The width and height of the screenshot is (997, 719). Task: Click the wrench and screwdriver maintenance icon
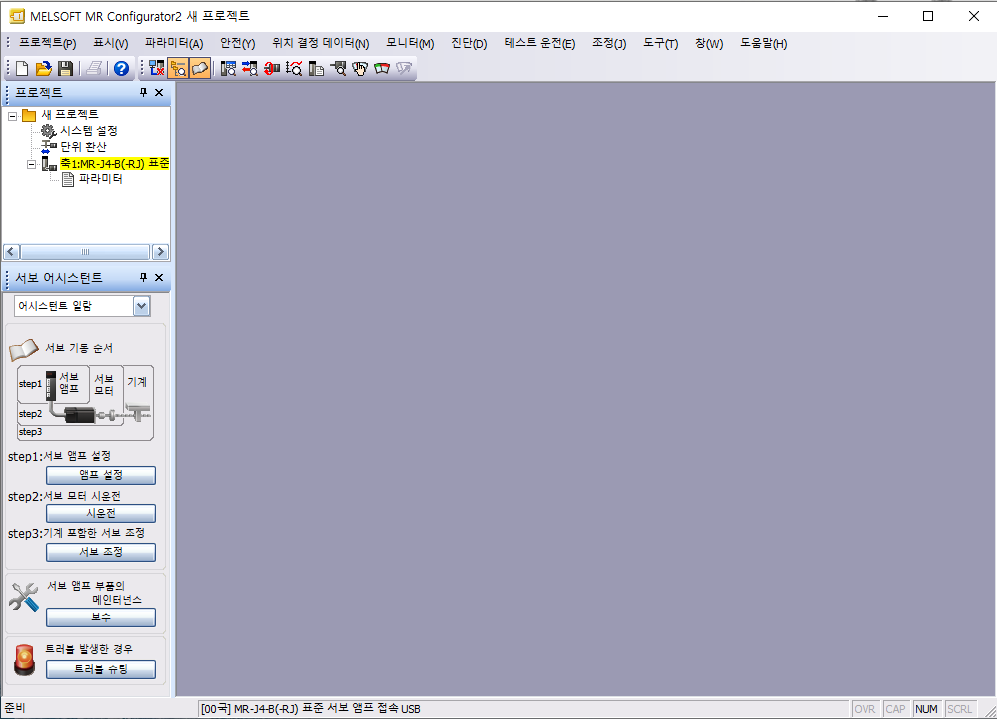tap(24, 597)
